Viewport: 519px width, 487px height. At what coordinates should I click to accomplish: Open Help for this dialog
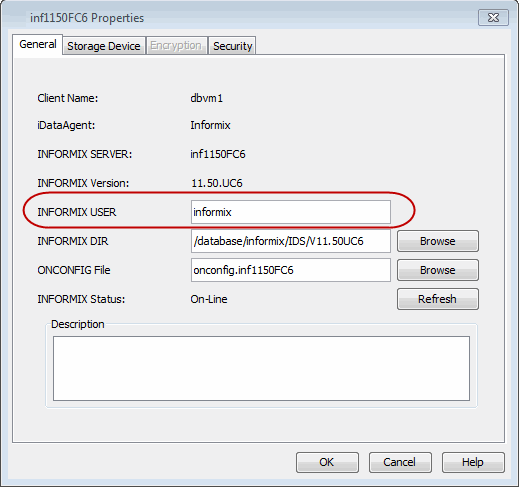tap(473, 462)
